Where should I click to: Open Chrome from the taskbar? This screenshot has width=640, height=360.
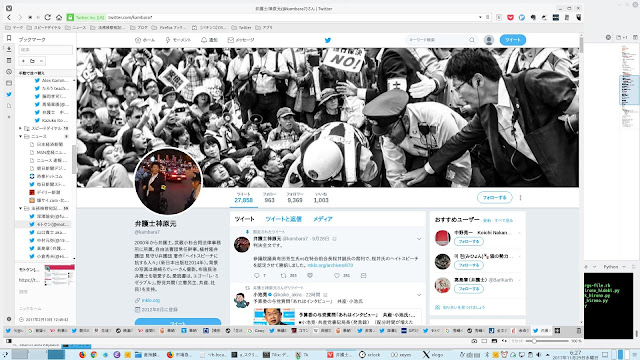(94, 355)
